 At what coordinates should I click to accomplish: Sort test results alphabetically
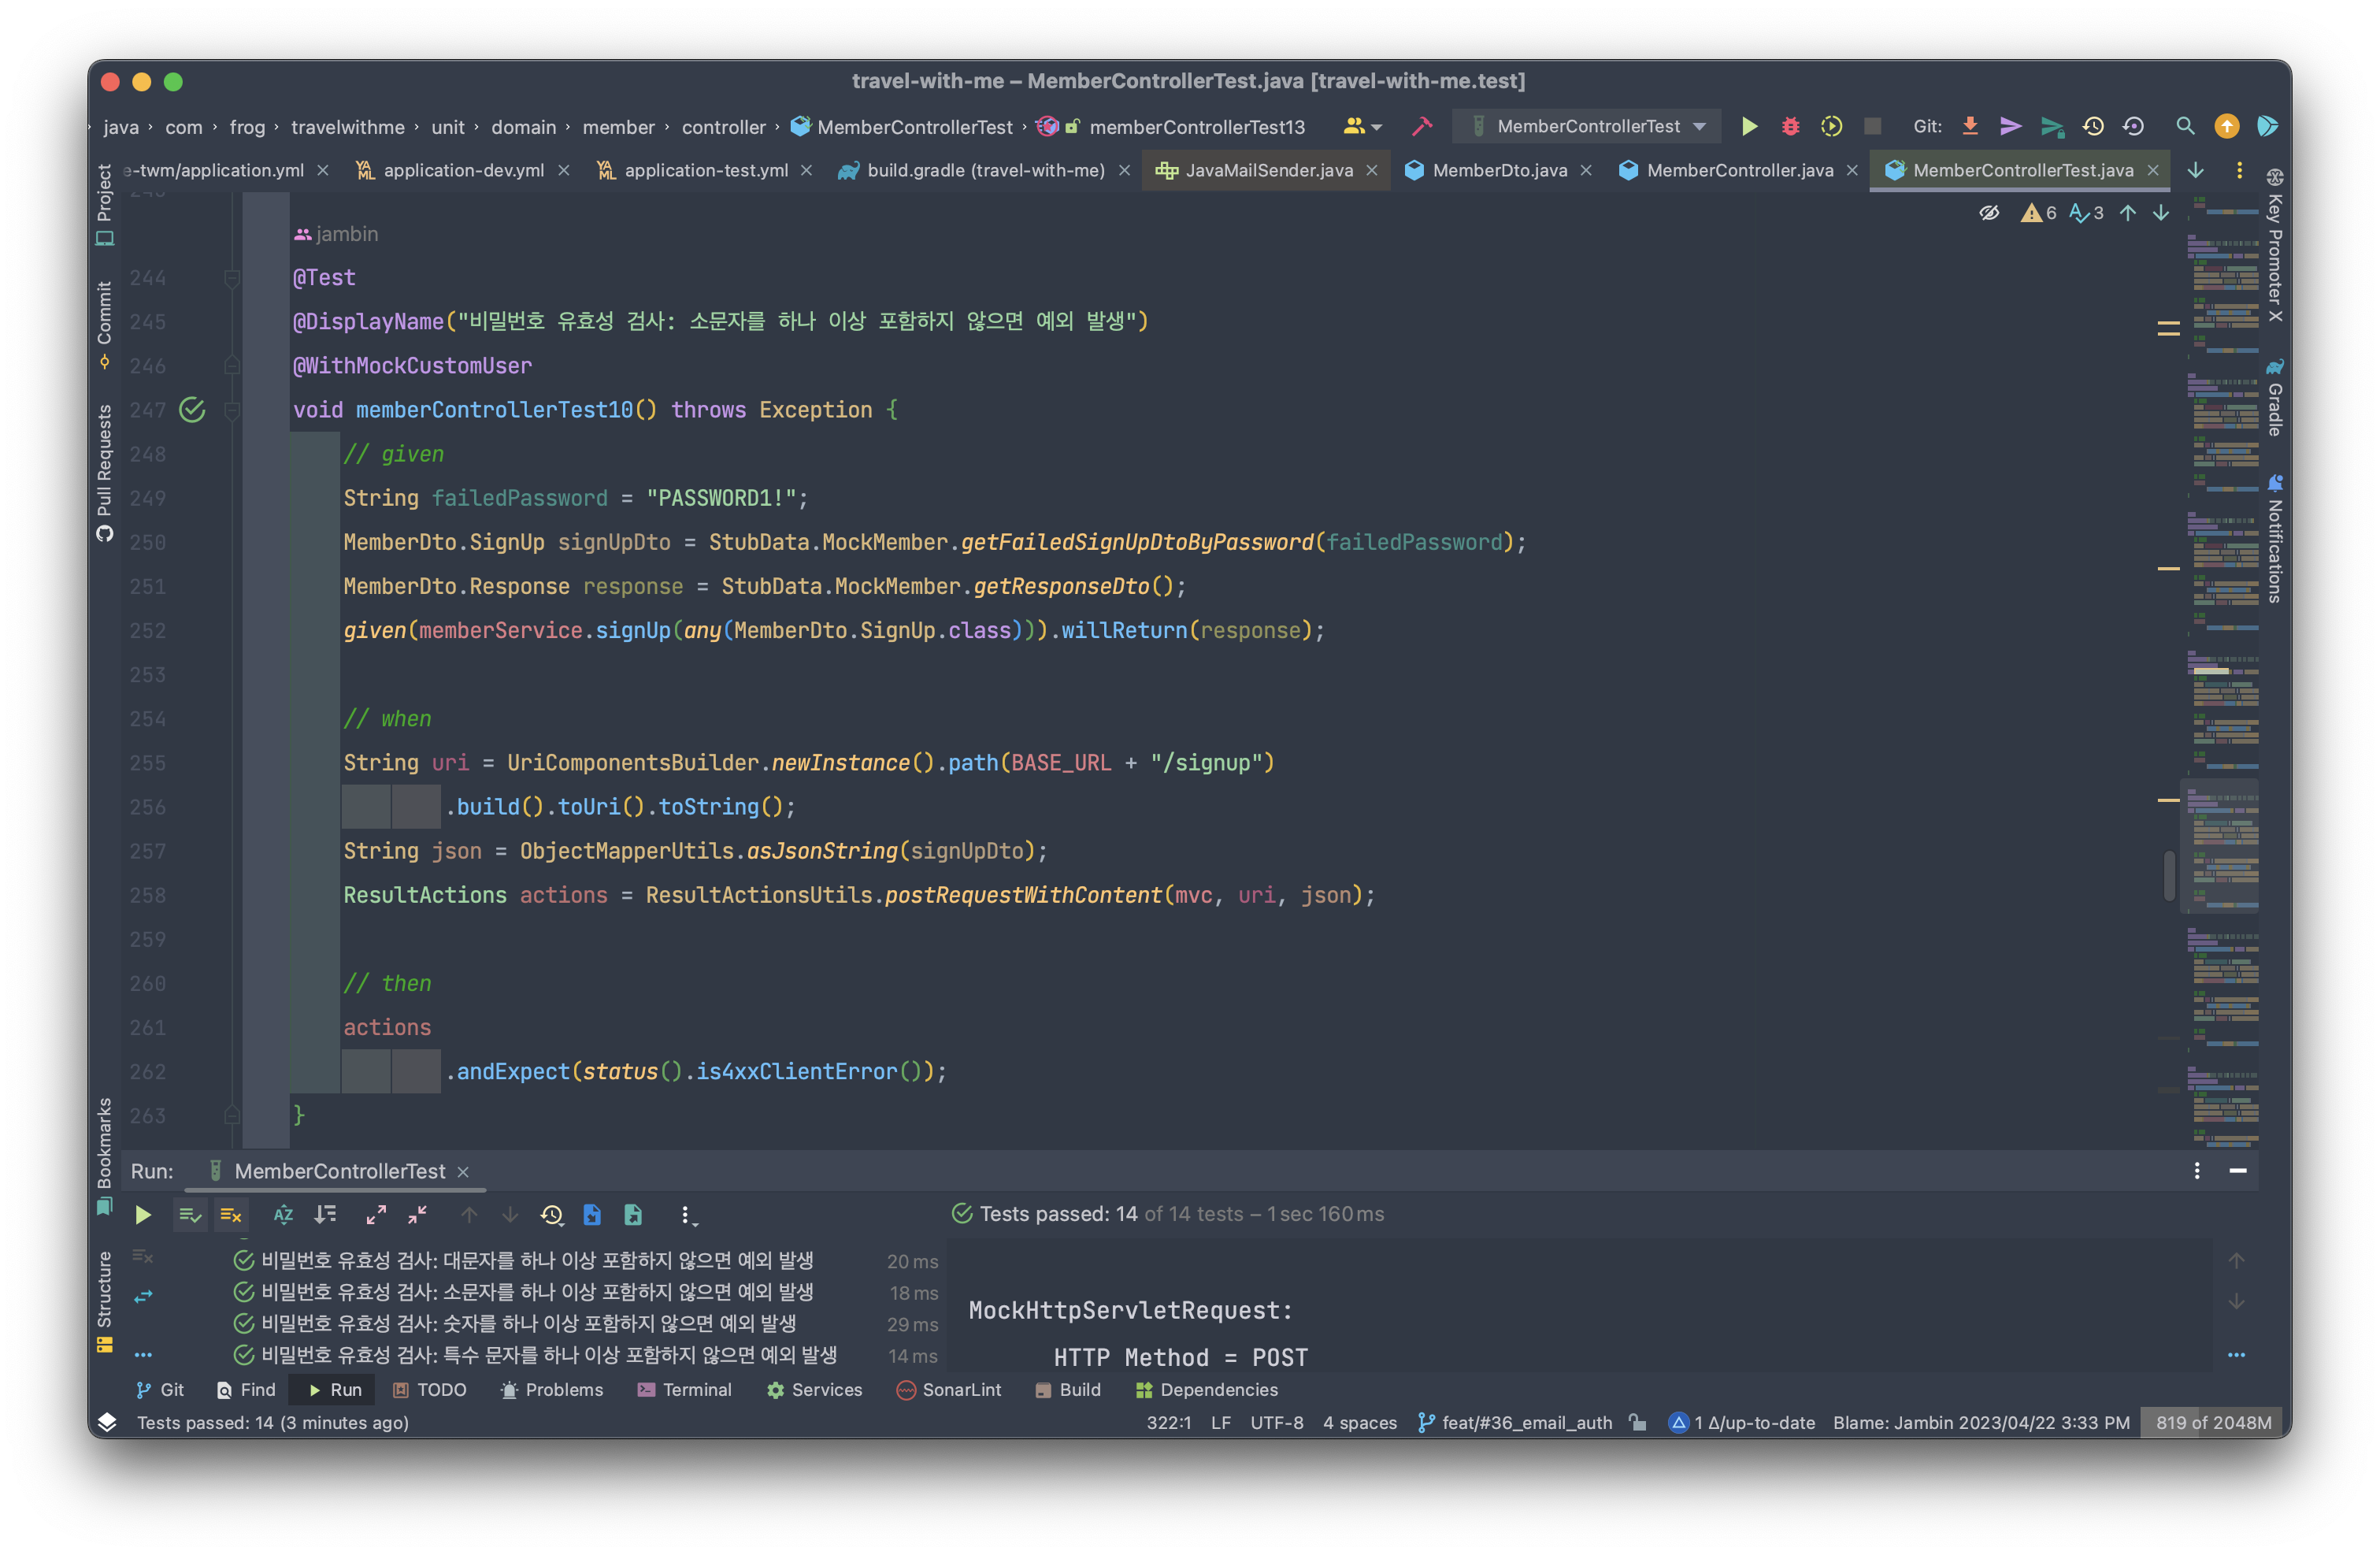283,1214
